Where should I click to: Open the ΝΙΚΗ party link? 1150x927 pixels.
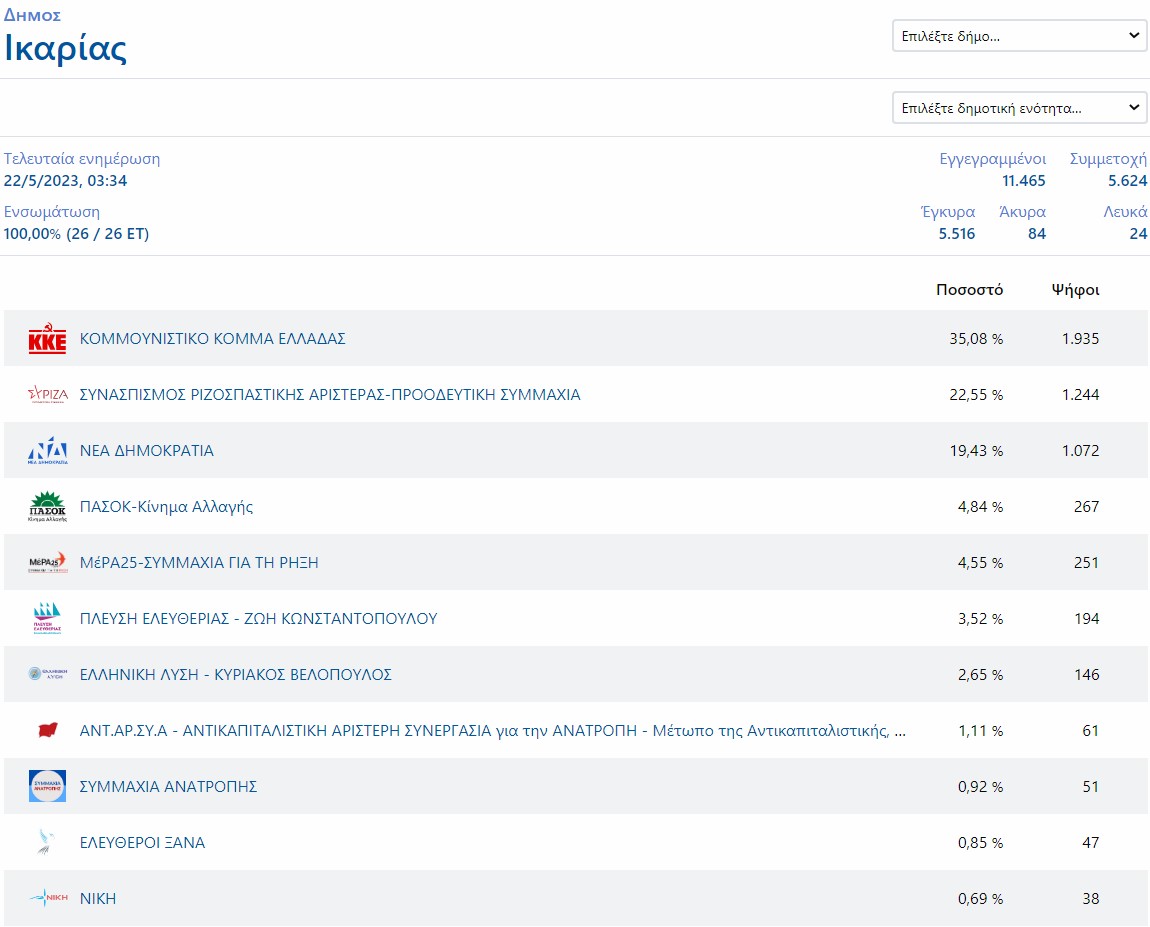coord(98,898)
